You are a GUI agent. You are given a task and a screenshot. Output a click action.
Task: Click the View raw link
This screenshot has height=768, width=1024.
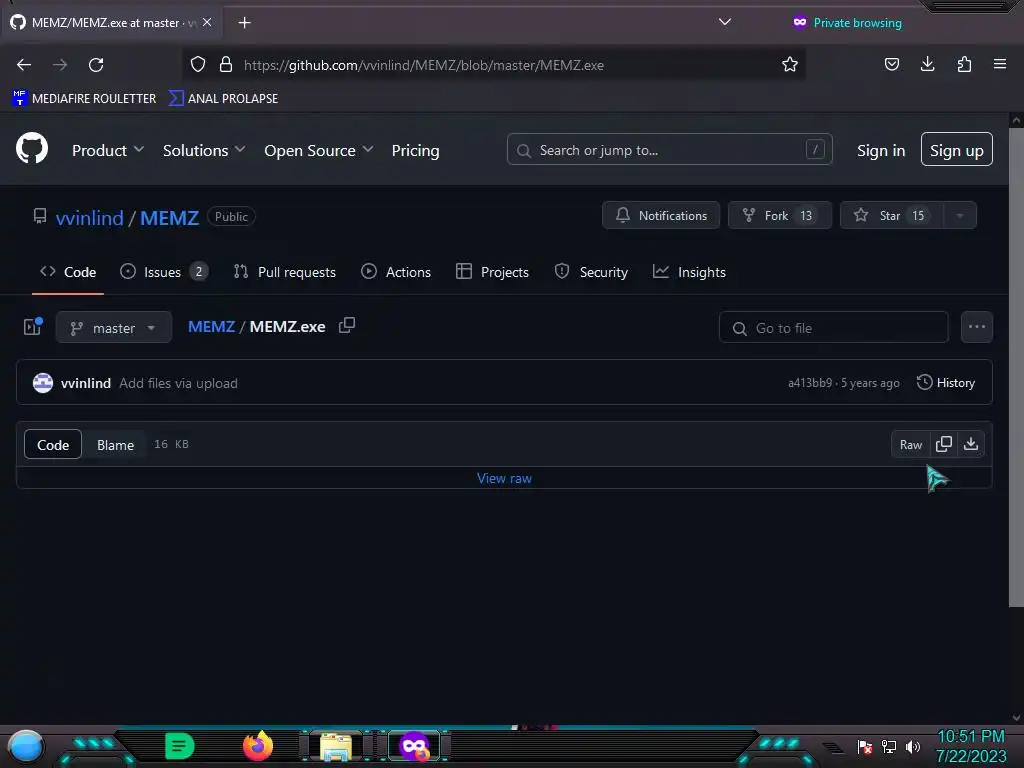tap(504, 478)
